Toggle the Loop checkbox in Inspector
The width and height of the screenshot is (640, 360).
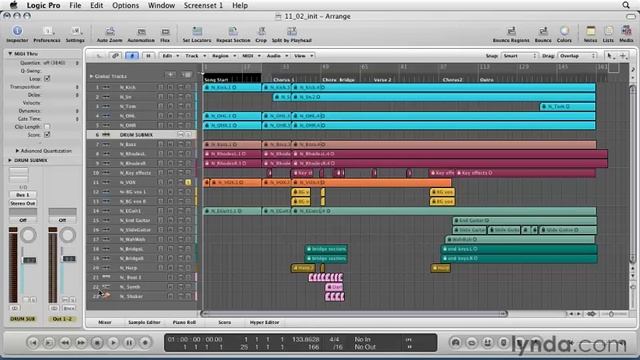coord(47,78)
